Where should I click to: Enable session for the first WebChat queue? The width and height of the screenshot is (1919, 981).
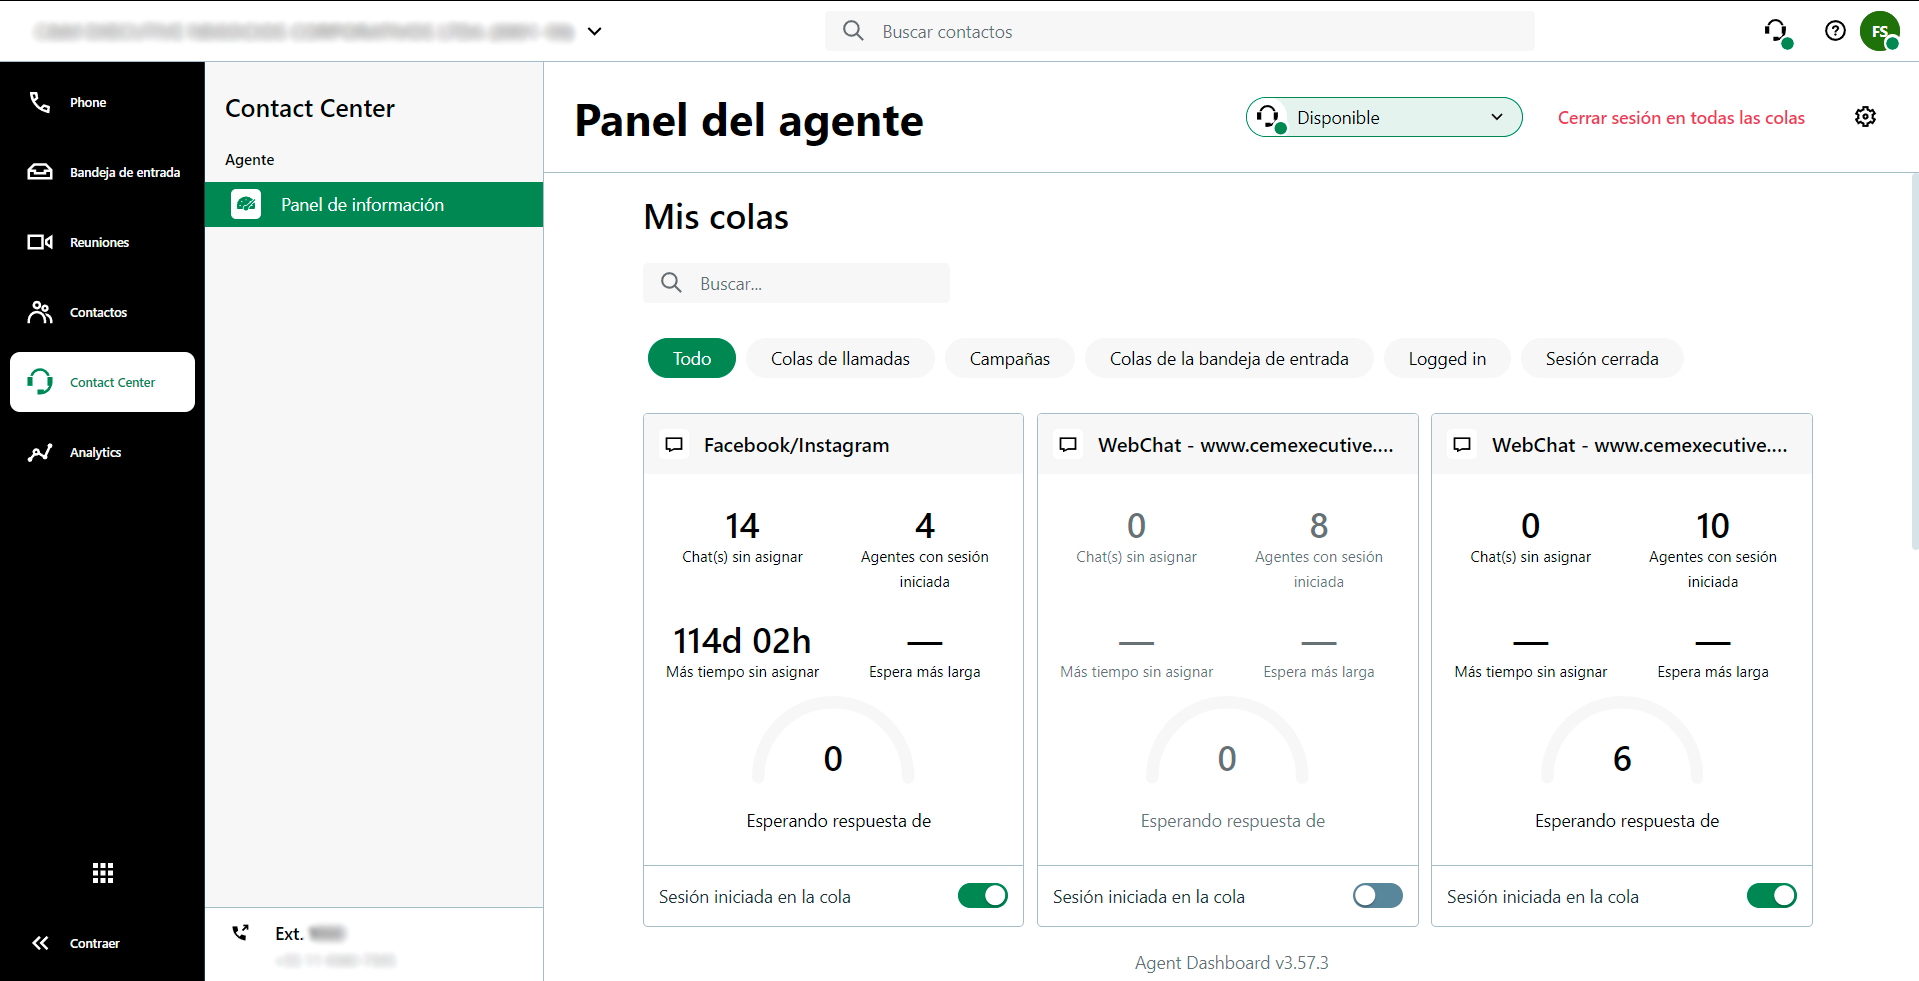1377,895
